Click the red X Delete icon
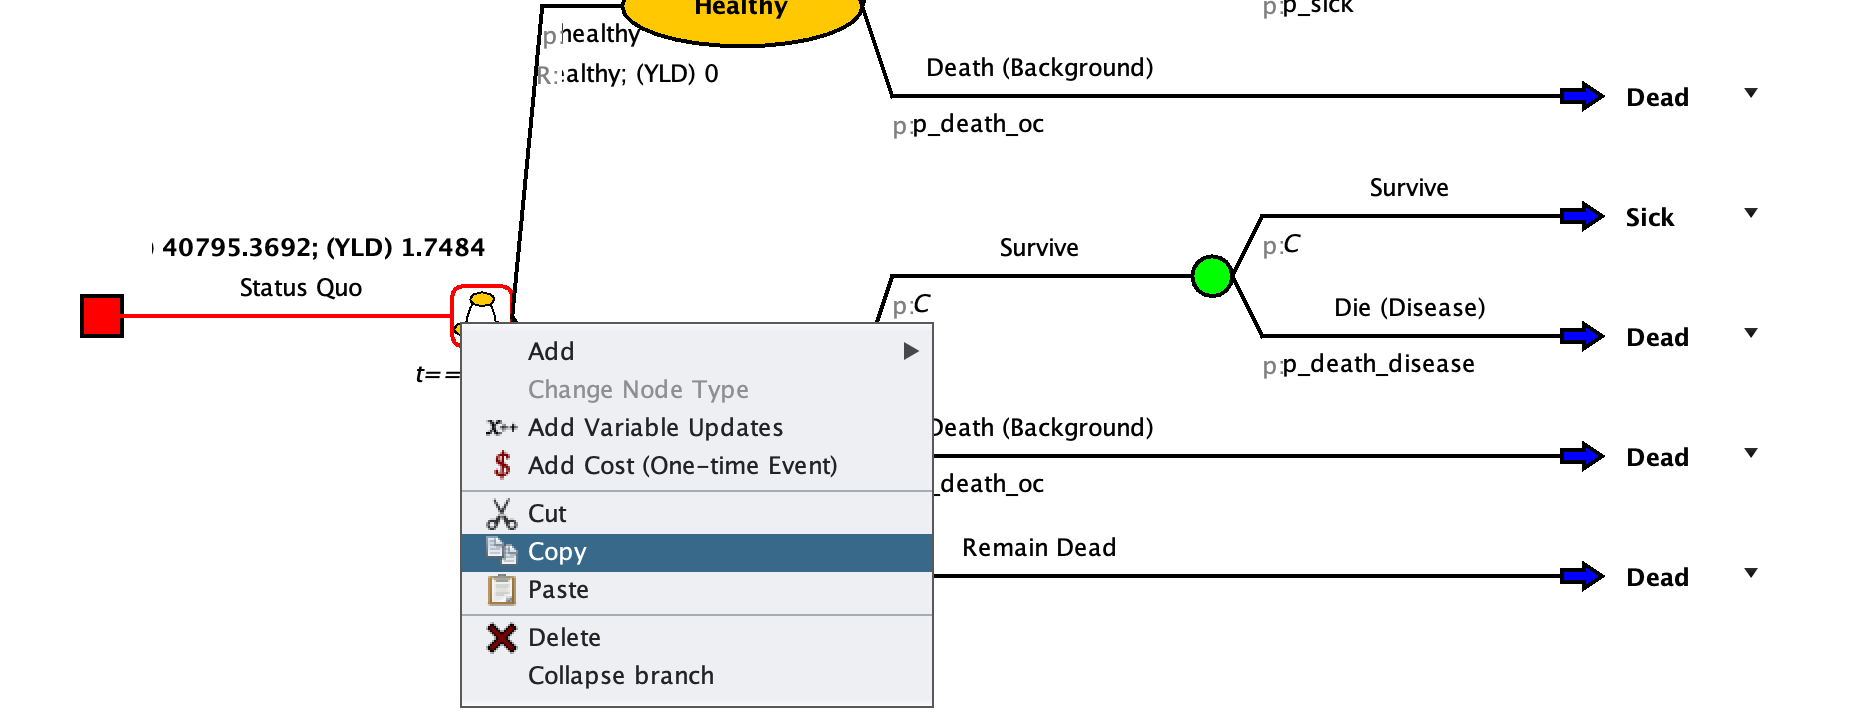This screenshot has height=726, width=1850. point(501,638)
